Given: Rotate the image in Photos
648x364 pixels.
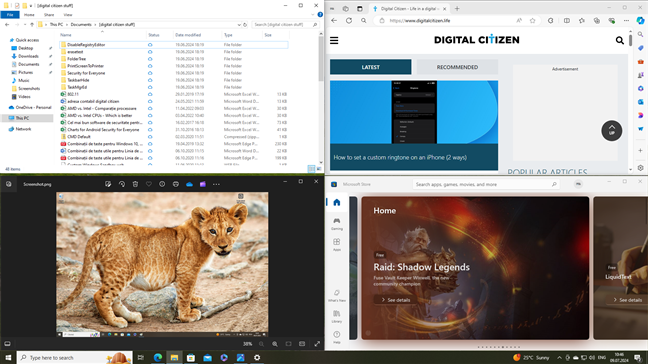Looking at the screenshot, I should pos(122,184).
